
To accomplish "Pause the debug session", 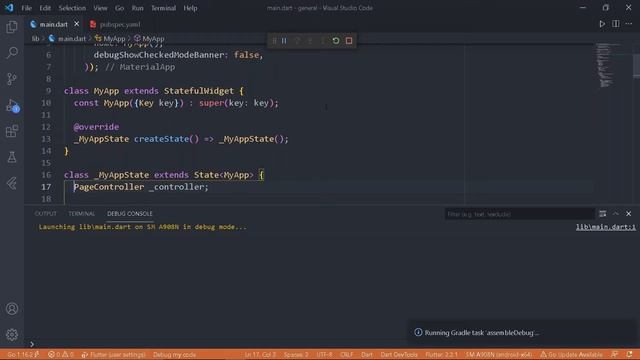I will [284, 41].
